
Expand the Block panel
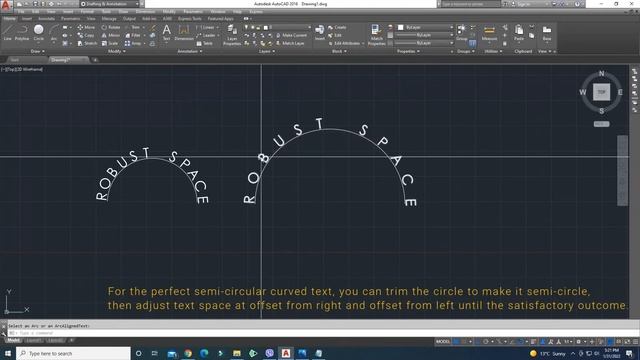339,51
